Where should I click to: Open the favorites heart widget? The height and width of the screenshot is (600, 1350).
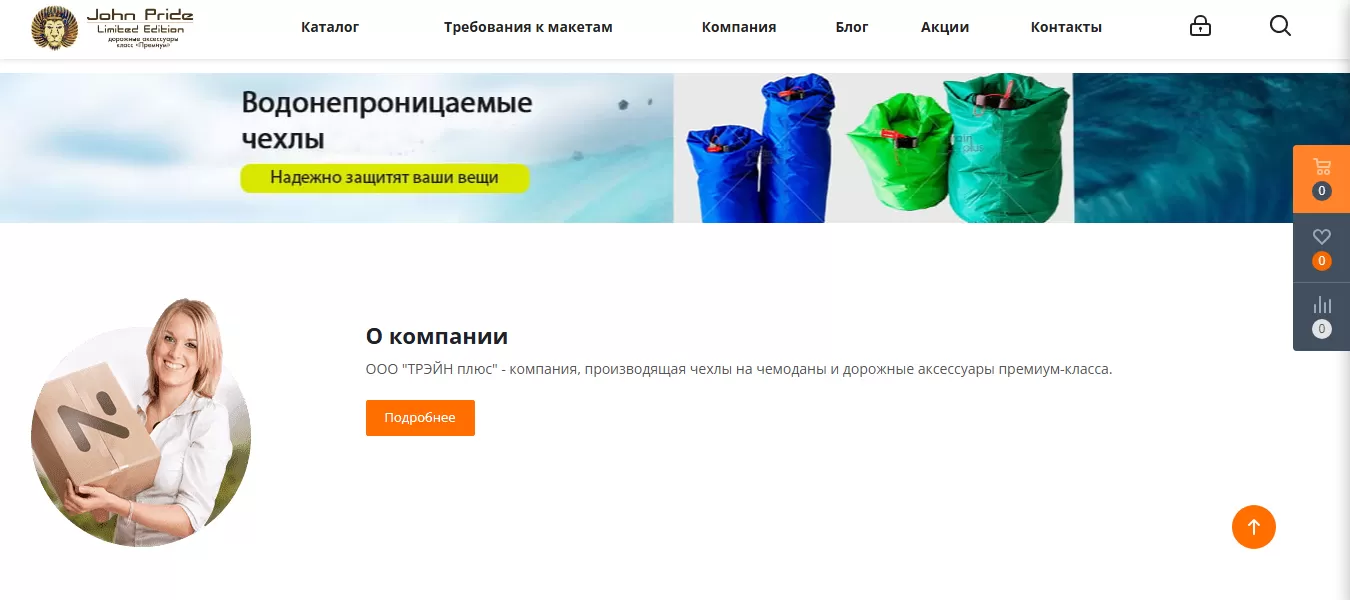point(1321,248)
